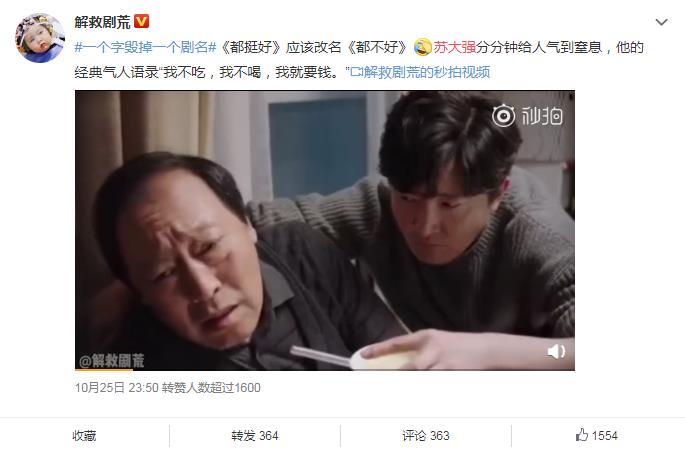Click the laughing-crying emoji in post
The image size is (685, 455).
pos(422,47)
